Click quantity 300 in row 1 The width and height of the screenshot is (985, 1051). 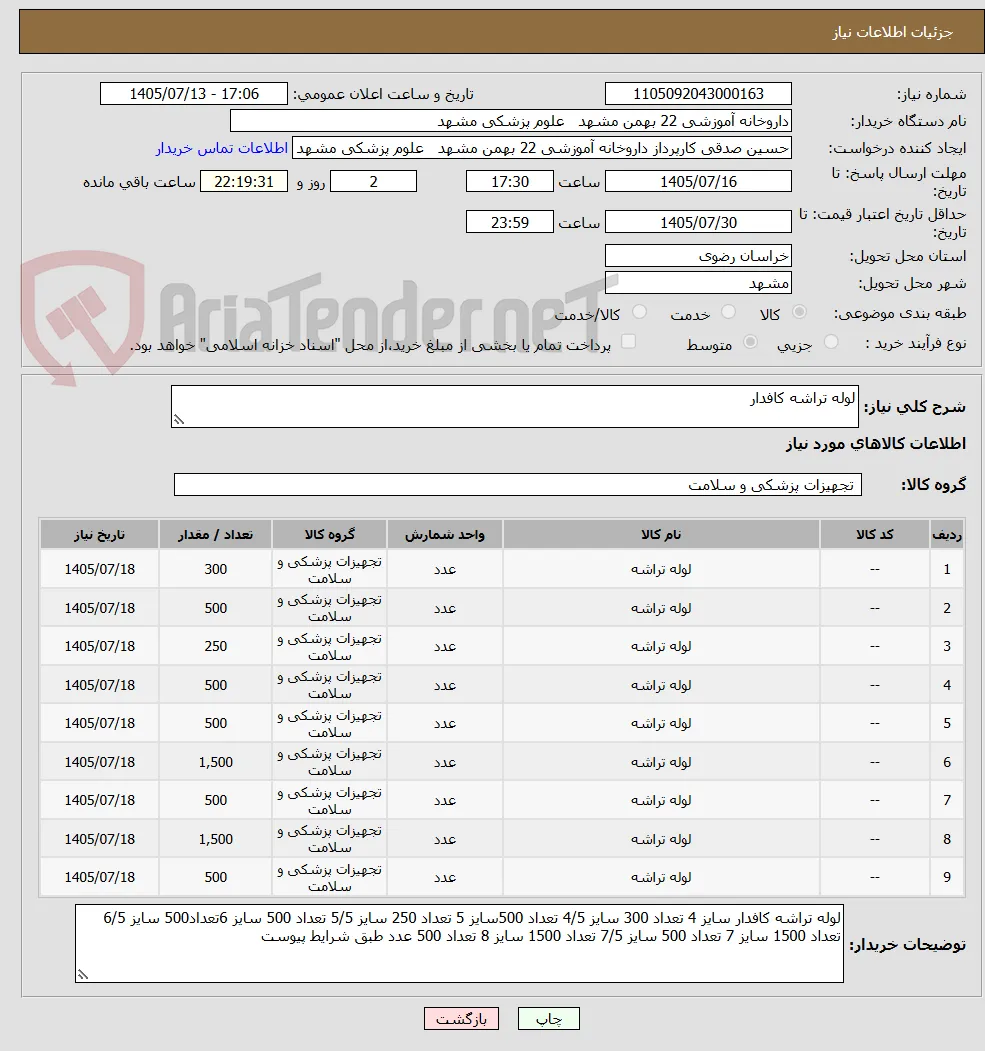pos(215,569)
